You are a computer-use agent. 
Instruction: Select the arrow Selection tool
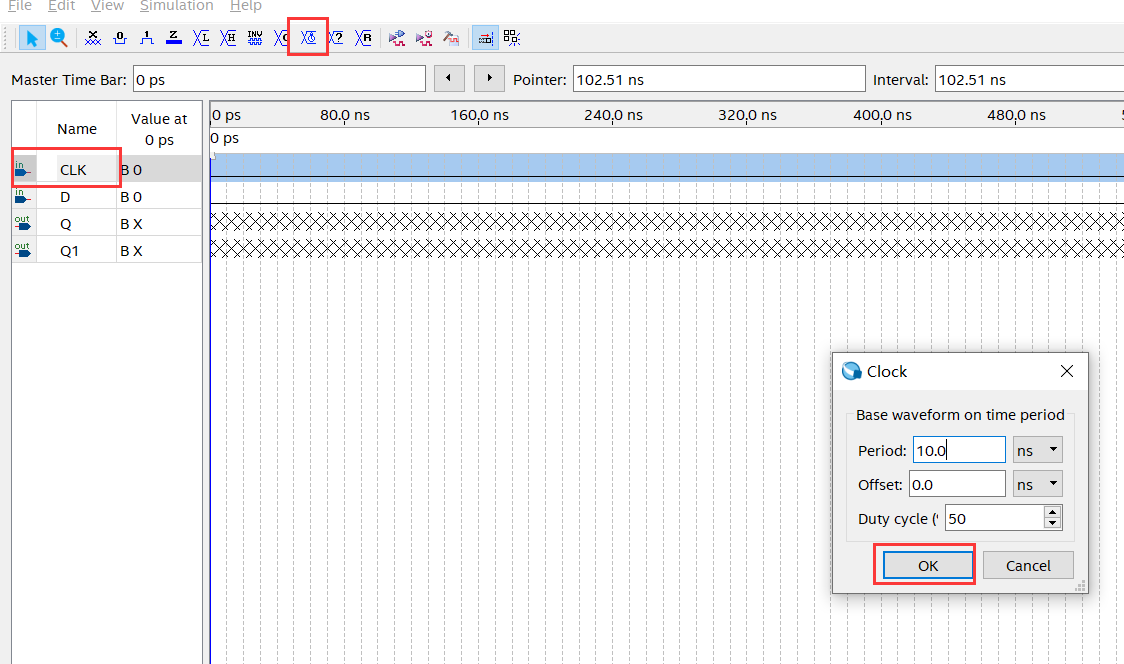click(x=32, y=38)
